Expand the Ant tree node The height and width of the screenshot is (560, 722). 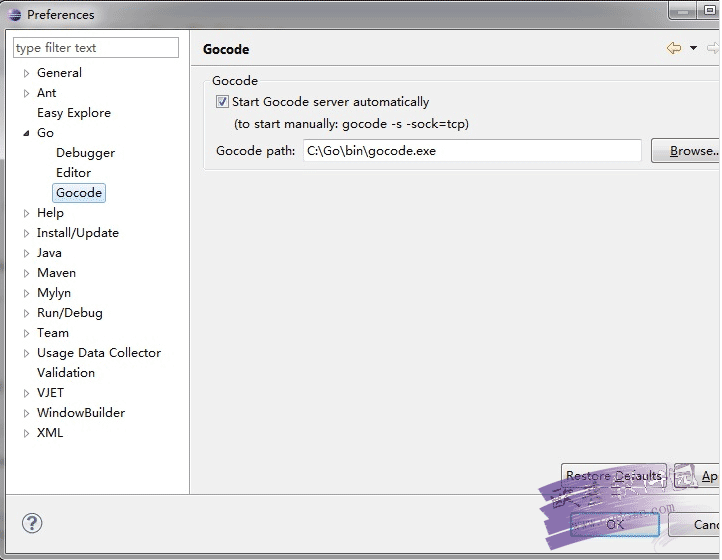click(x=26, y=93)
